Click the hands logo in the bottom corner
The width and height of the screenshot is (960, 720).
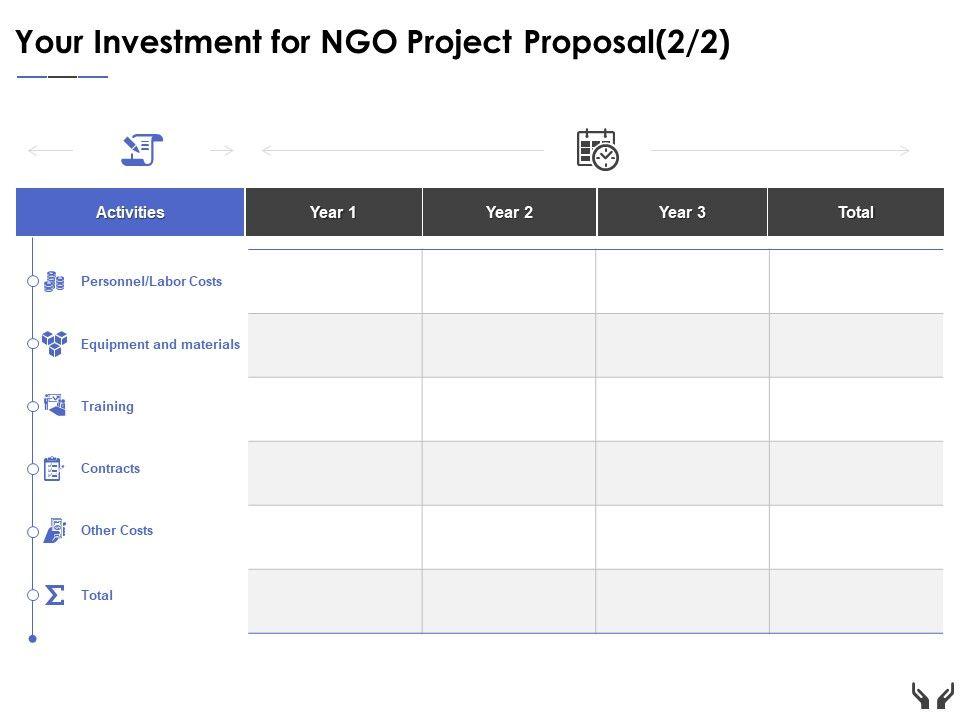932,696
